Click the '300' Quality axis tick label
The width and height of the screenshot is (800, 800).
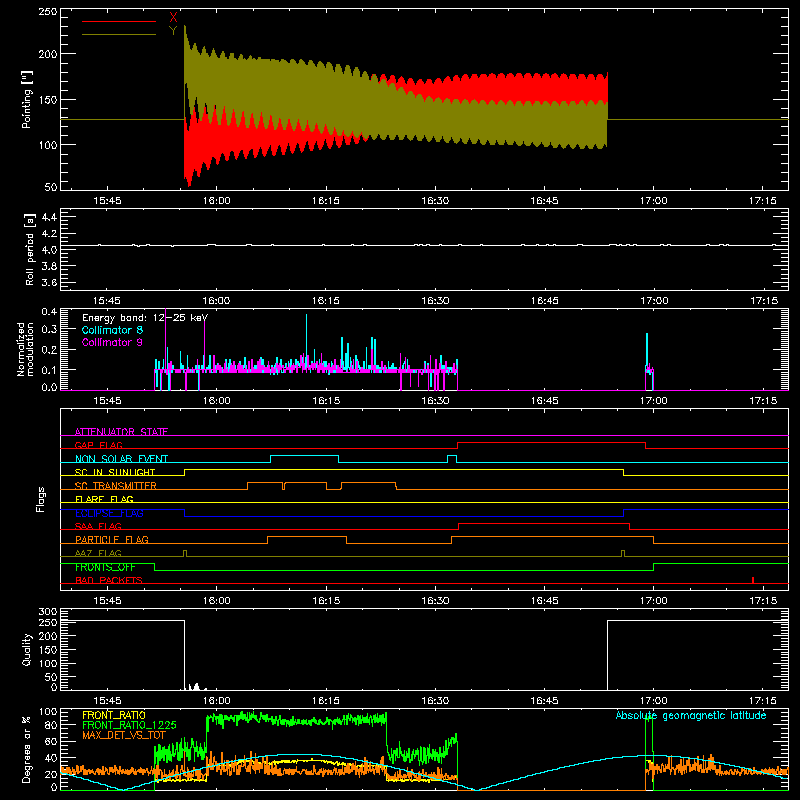[48, 612]
